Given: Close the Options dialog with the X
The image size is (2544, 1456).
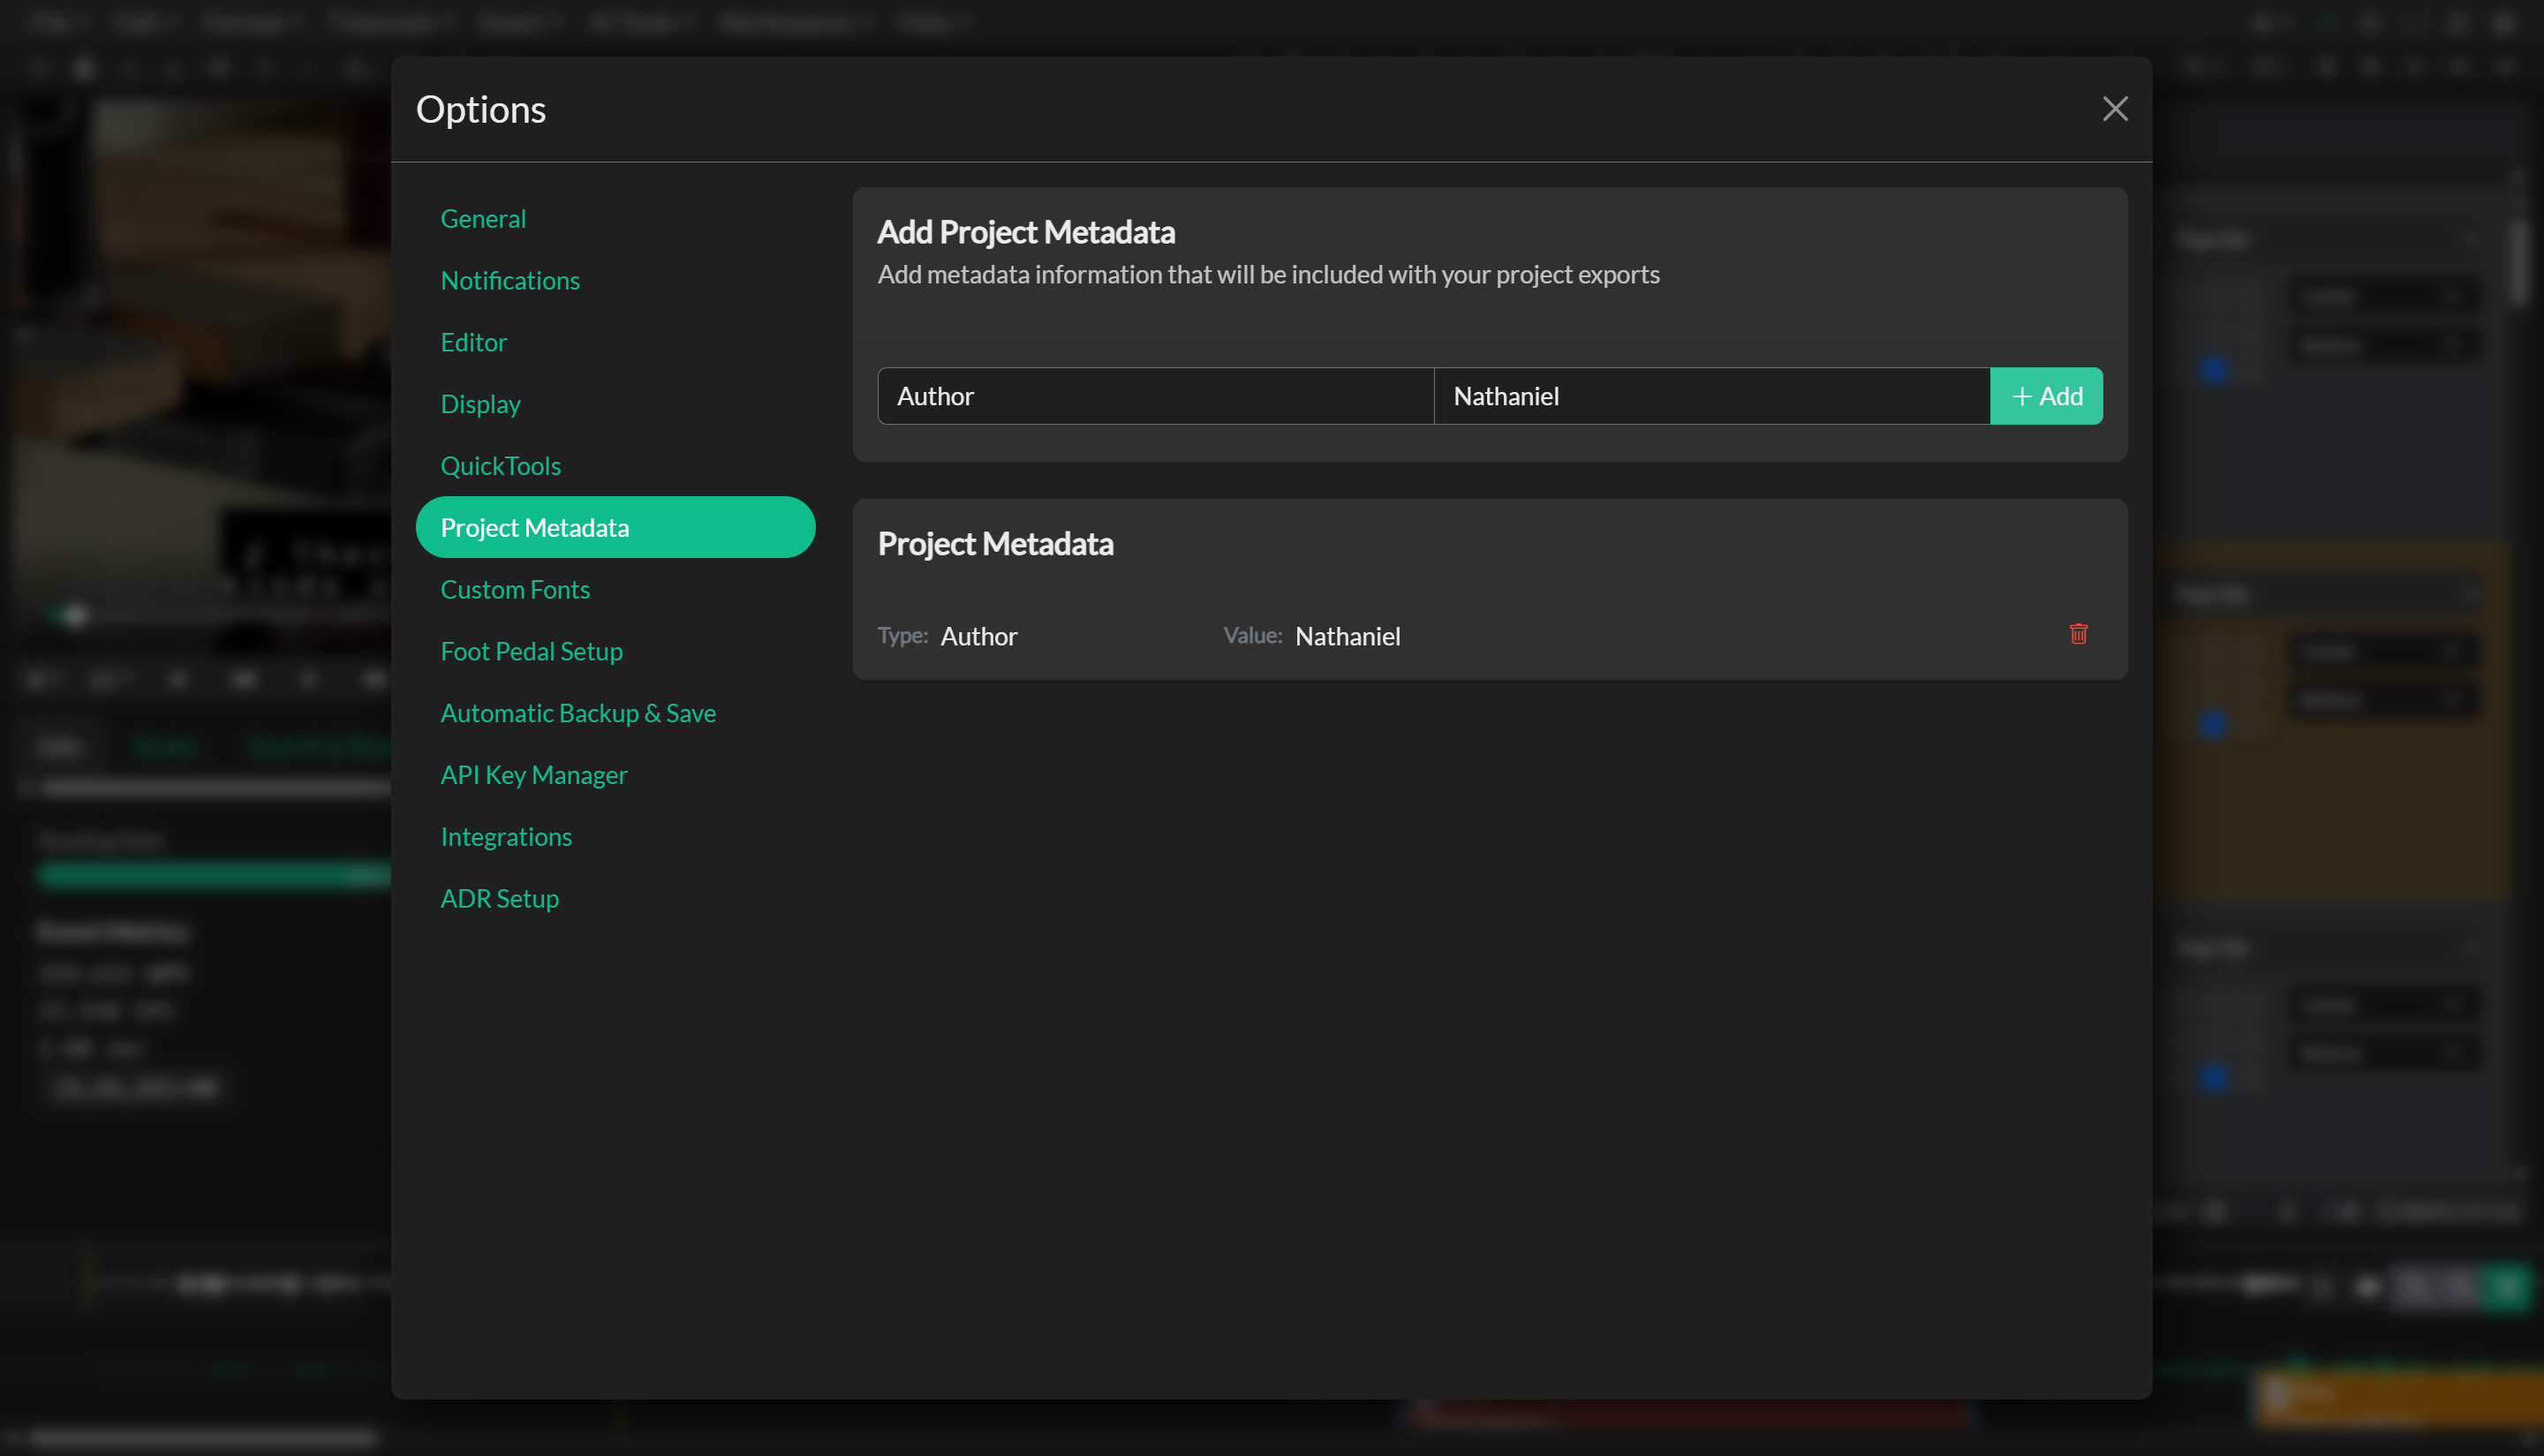Looking at the screenshot, I should tap(2114, 109).
